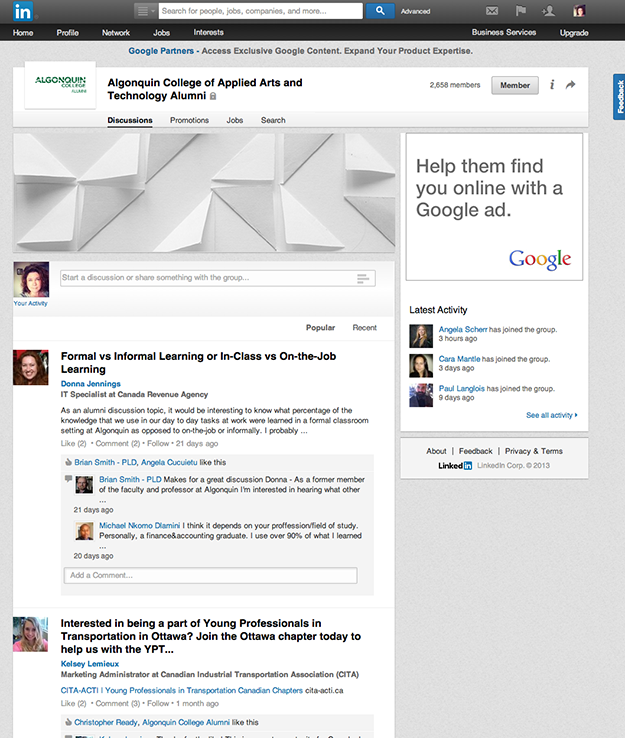Share the group using arrow icon
This screenshot has height=738, width=625.
[570, 85]
